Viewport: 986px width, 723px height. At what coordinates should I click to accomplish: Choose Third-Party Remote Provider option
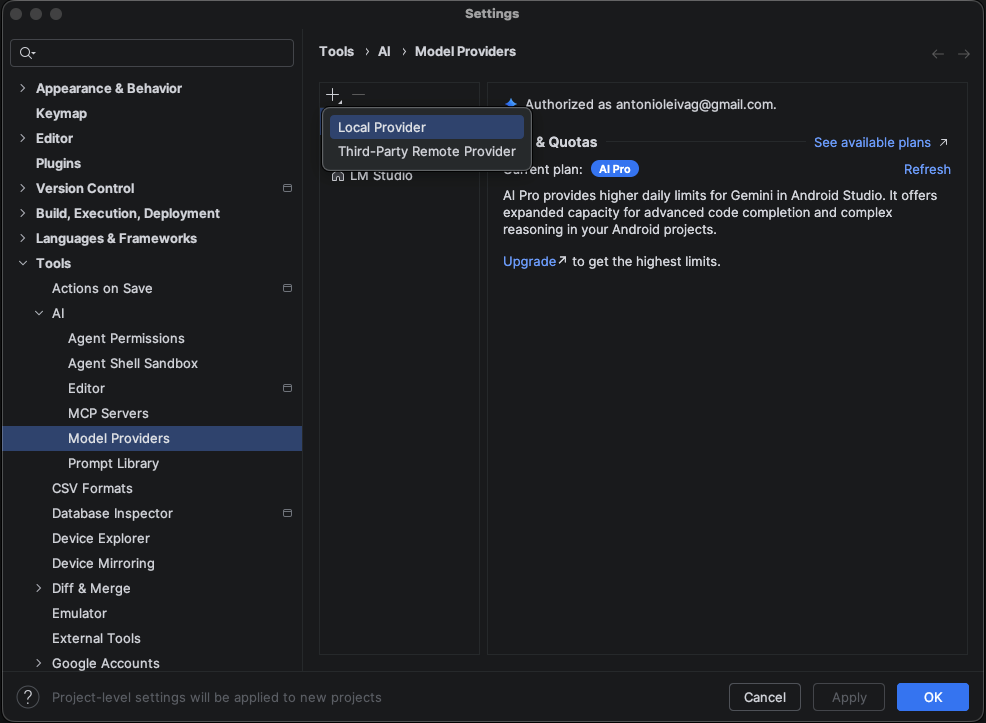pyautogui.click(x=426, y=152)
